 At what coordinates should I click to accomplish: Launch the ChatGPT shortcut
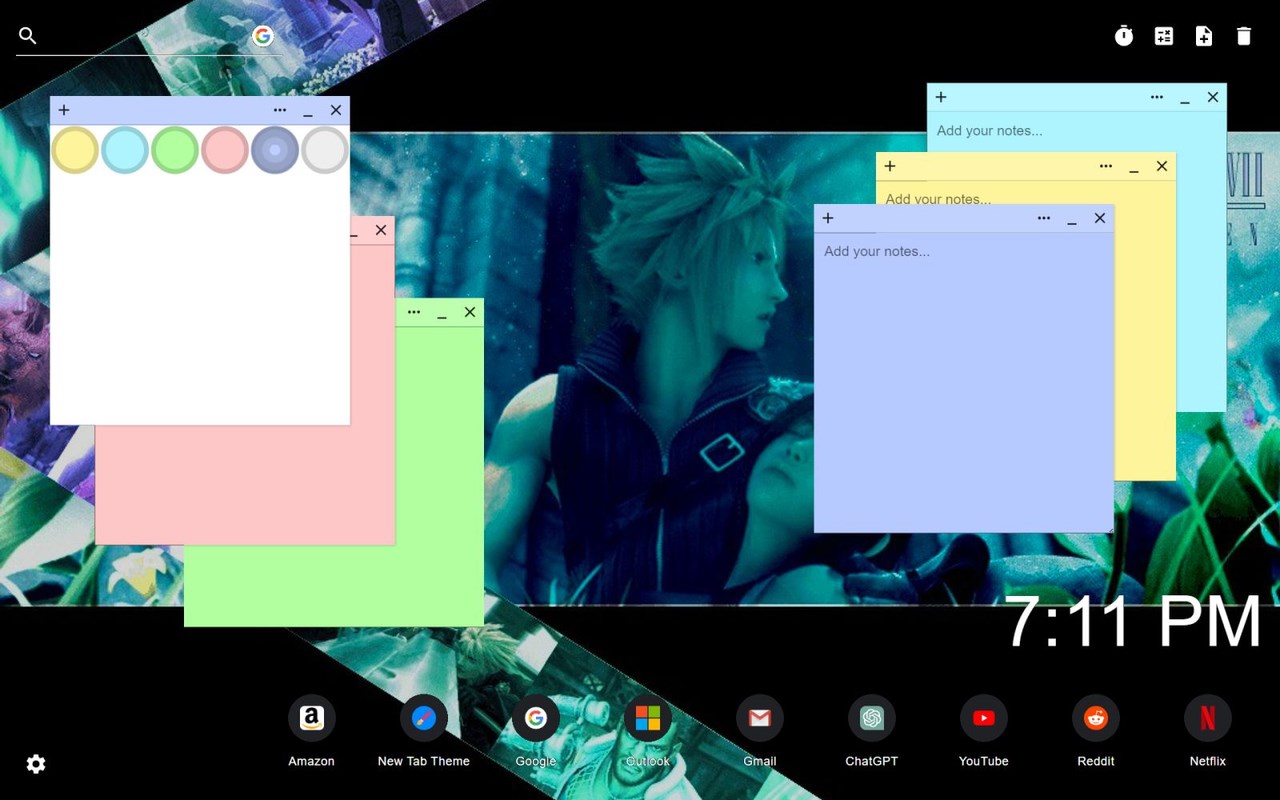(872, 718)
